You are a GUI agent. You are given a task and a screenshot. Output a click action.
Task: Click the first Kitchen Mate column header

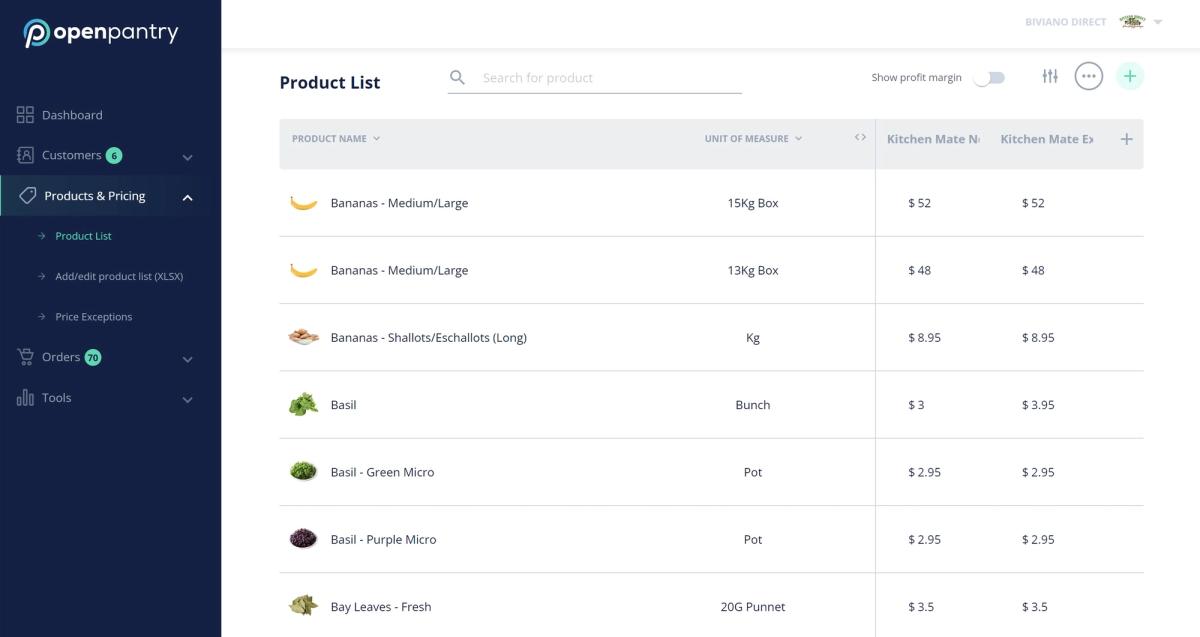click(x=933, y=139)
